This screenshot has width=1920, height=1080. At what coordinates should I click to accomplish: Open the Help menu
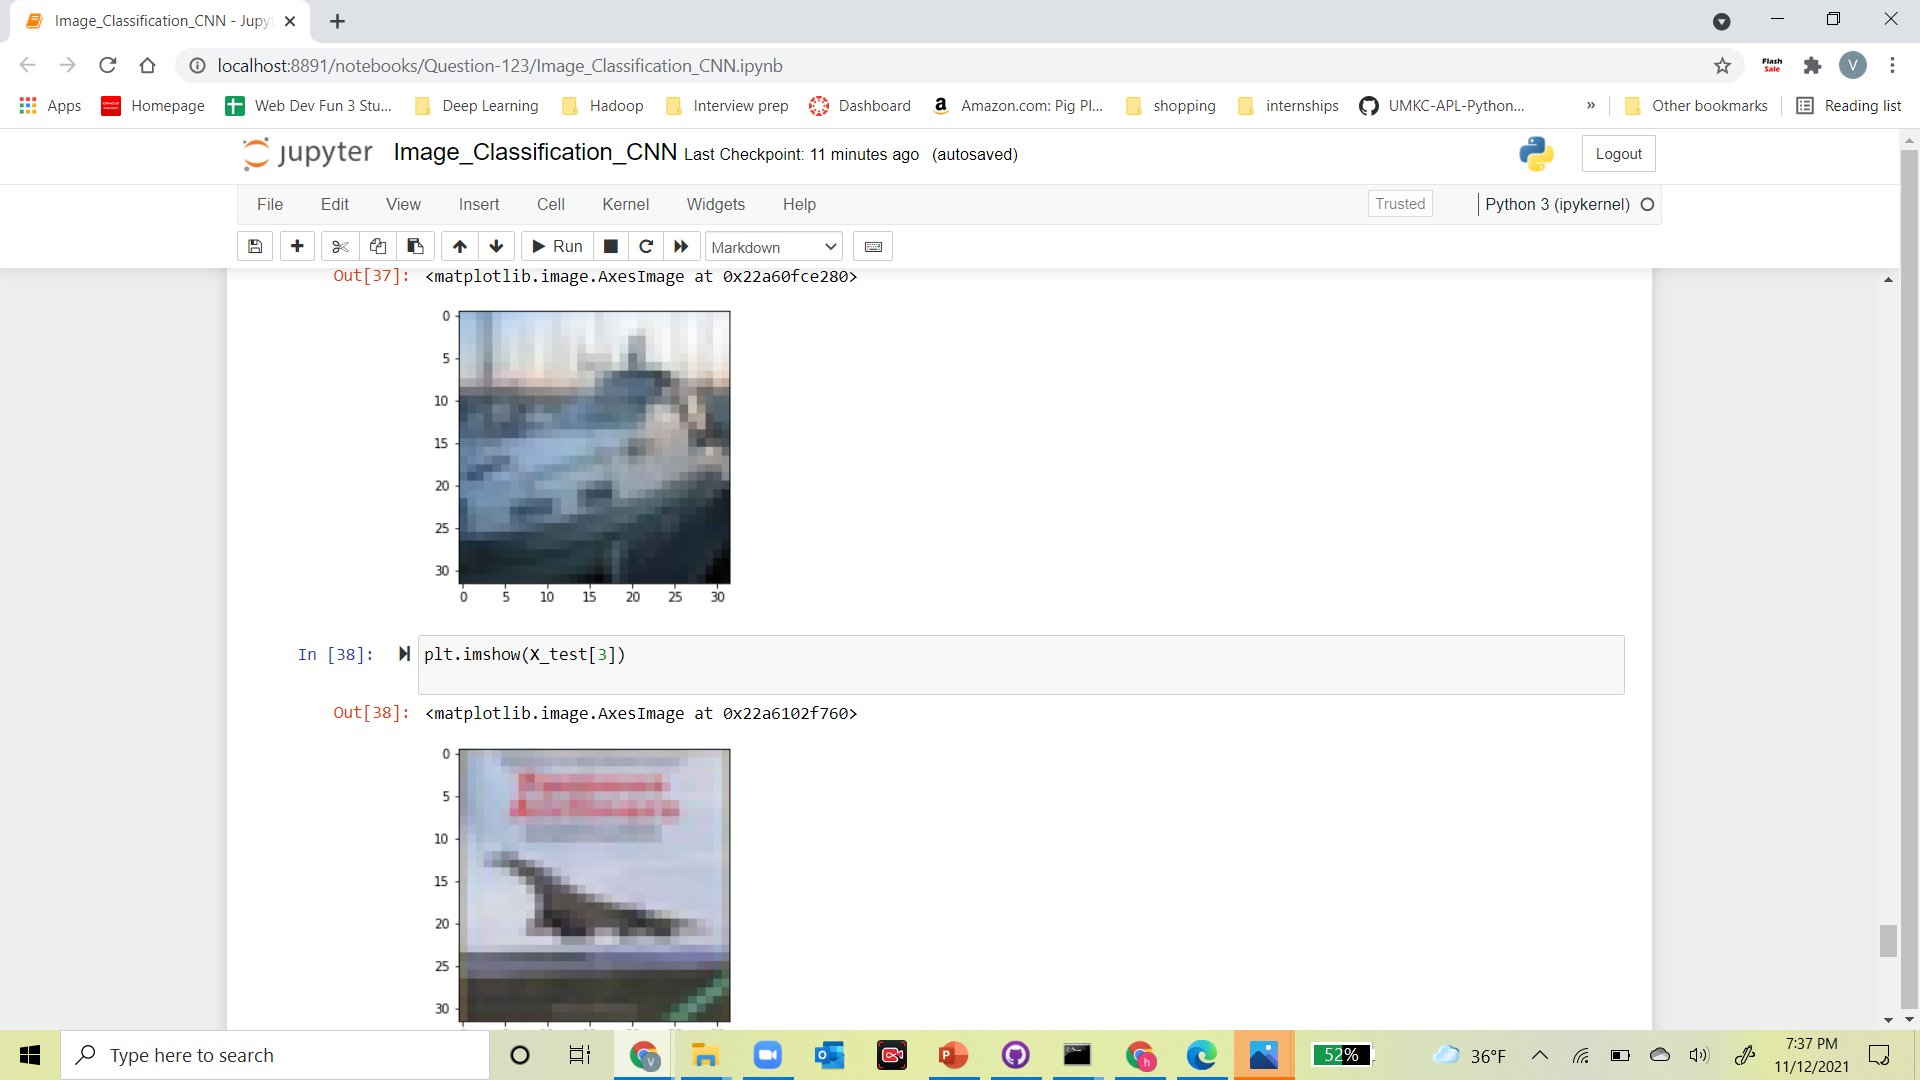799,204
